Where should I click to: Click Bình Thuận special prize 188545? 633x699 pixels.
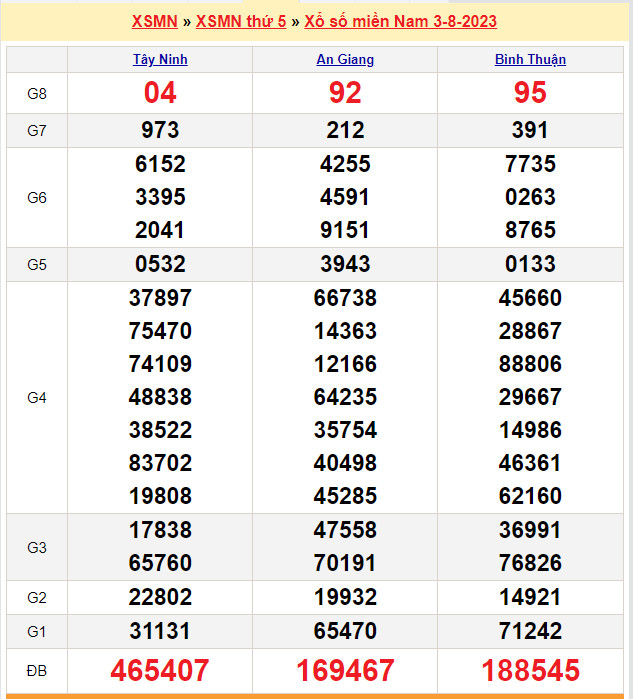(x=530, y=669)
